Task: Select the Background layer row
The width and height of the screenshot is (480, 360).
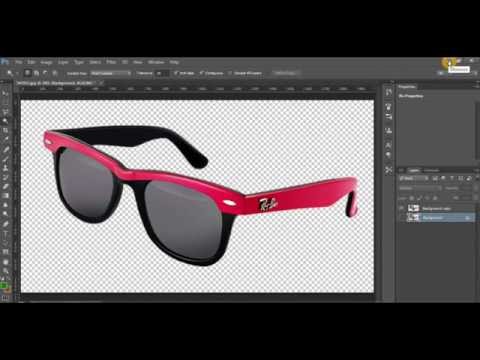Action: 436,218
